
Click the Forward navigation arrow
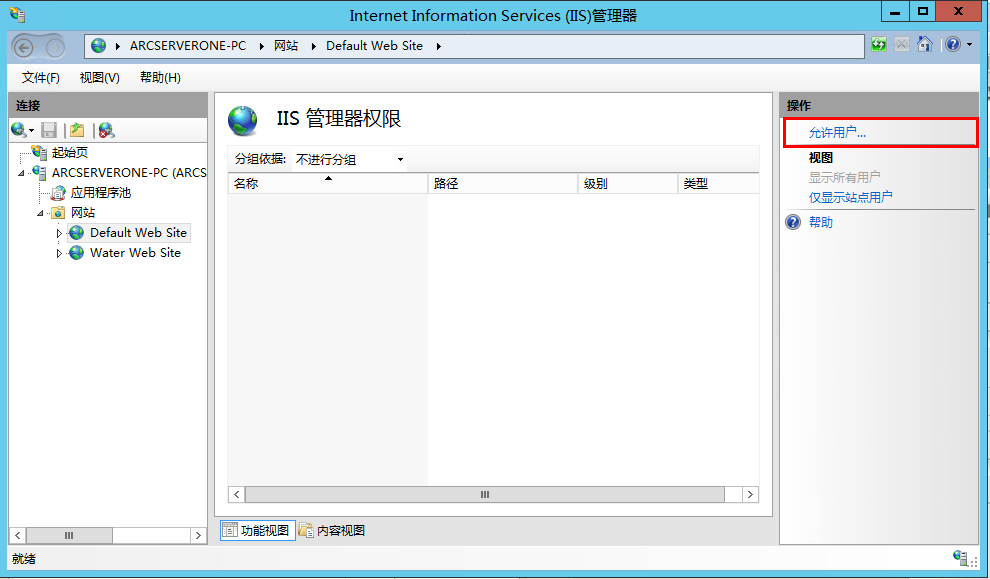pos(55,48)
